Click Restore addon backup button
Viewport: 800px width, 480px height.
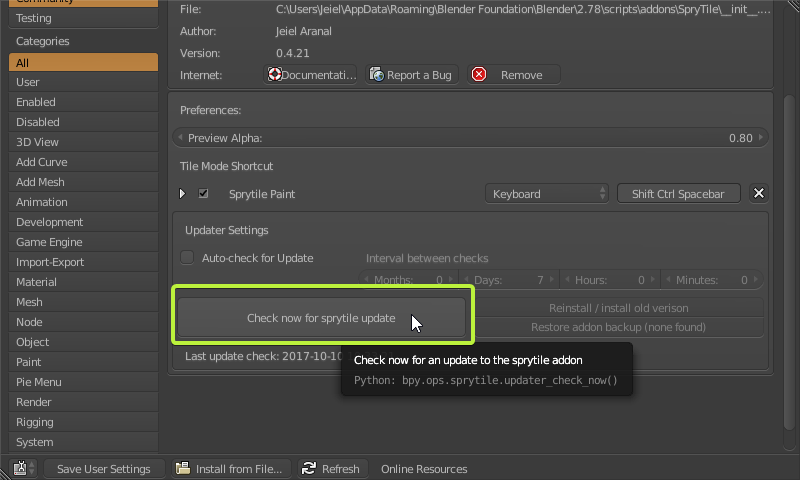(x=618, y=327)
